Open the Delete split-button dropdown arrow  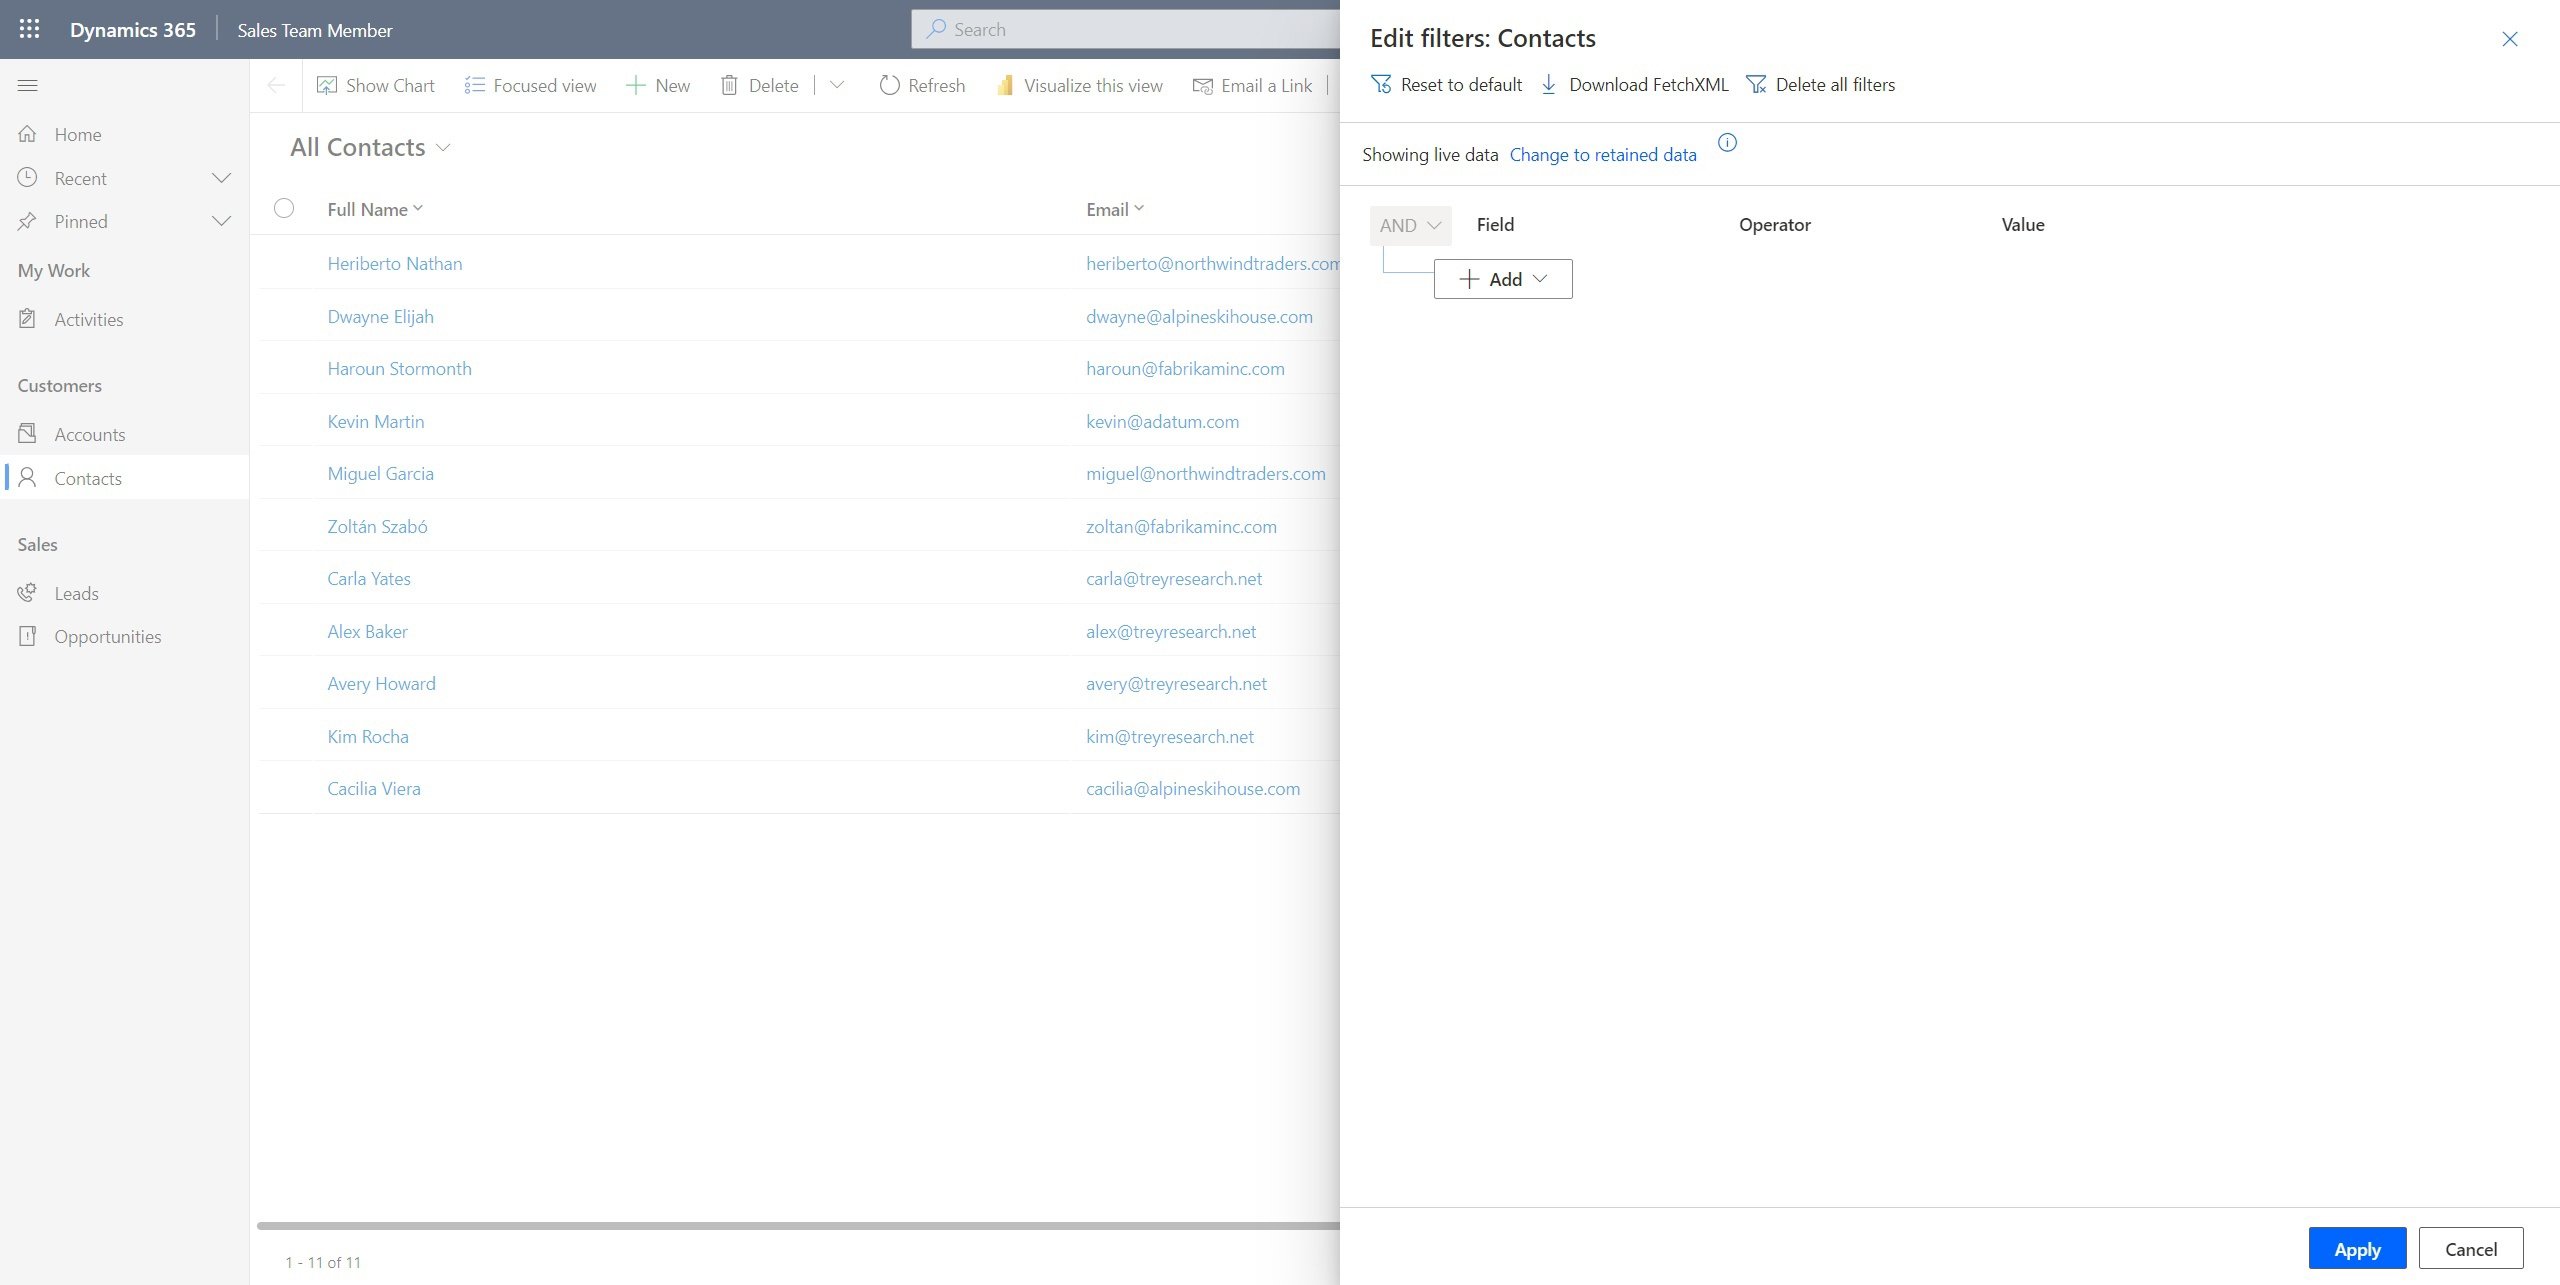837,86
